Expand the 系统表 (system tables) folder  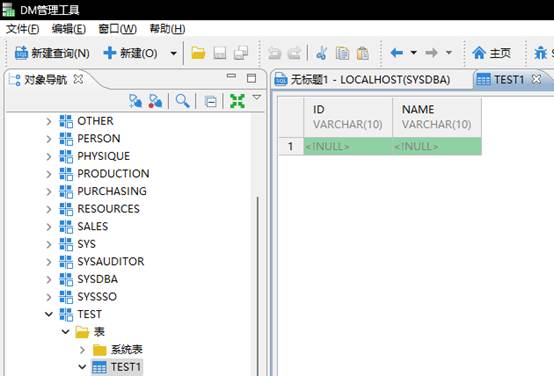[82, 350]
